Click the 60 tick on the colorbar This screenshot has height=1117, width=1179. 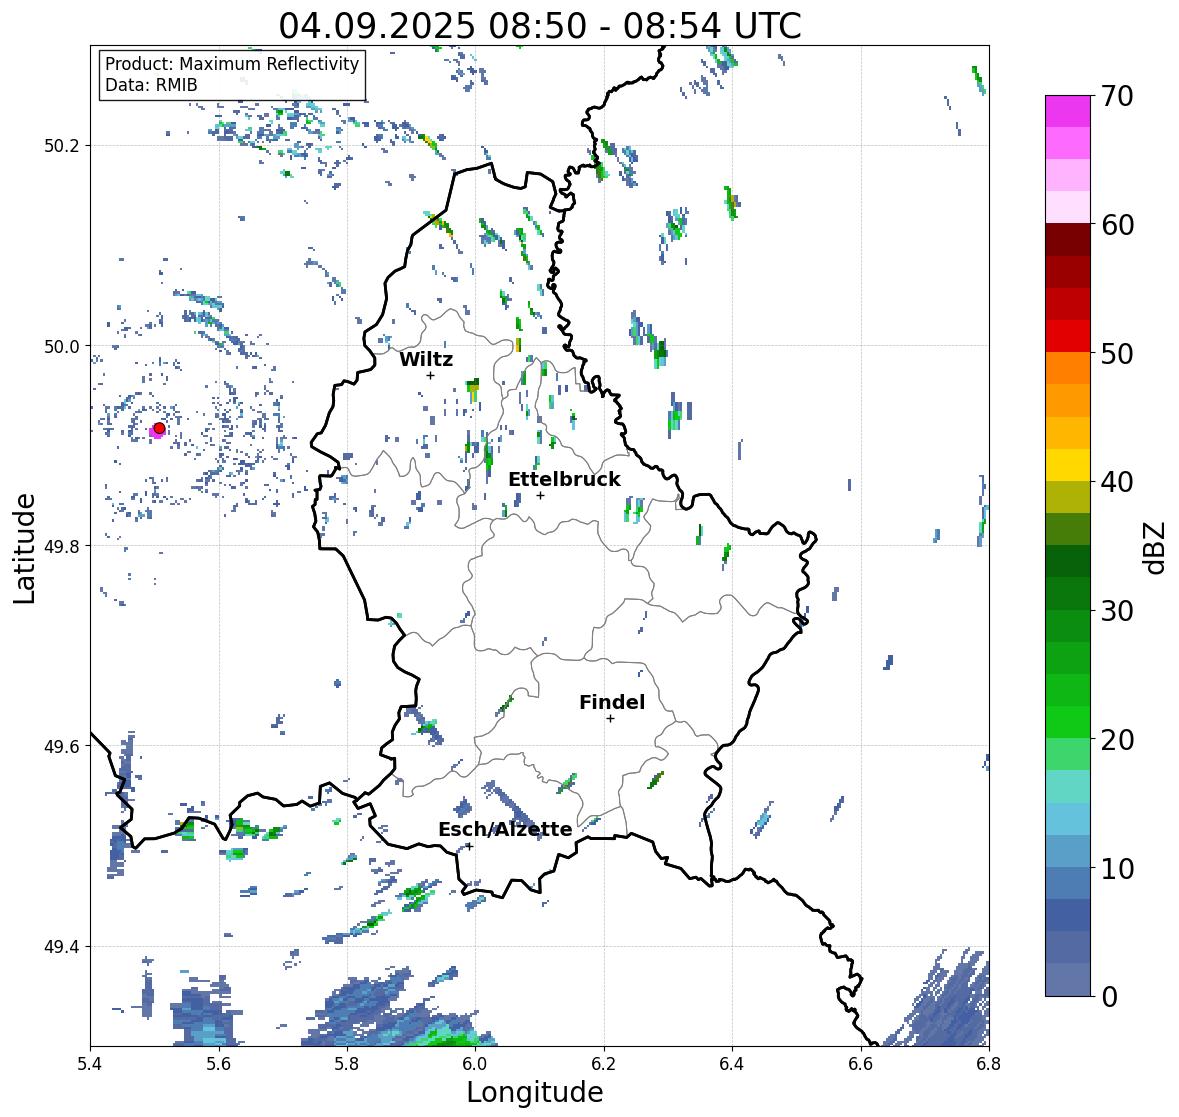point(1117,225)
